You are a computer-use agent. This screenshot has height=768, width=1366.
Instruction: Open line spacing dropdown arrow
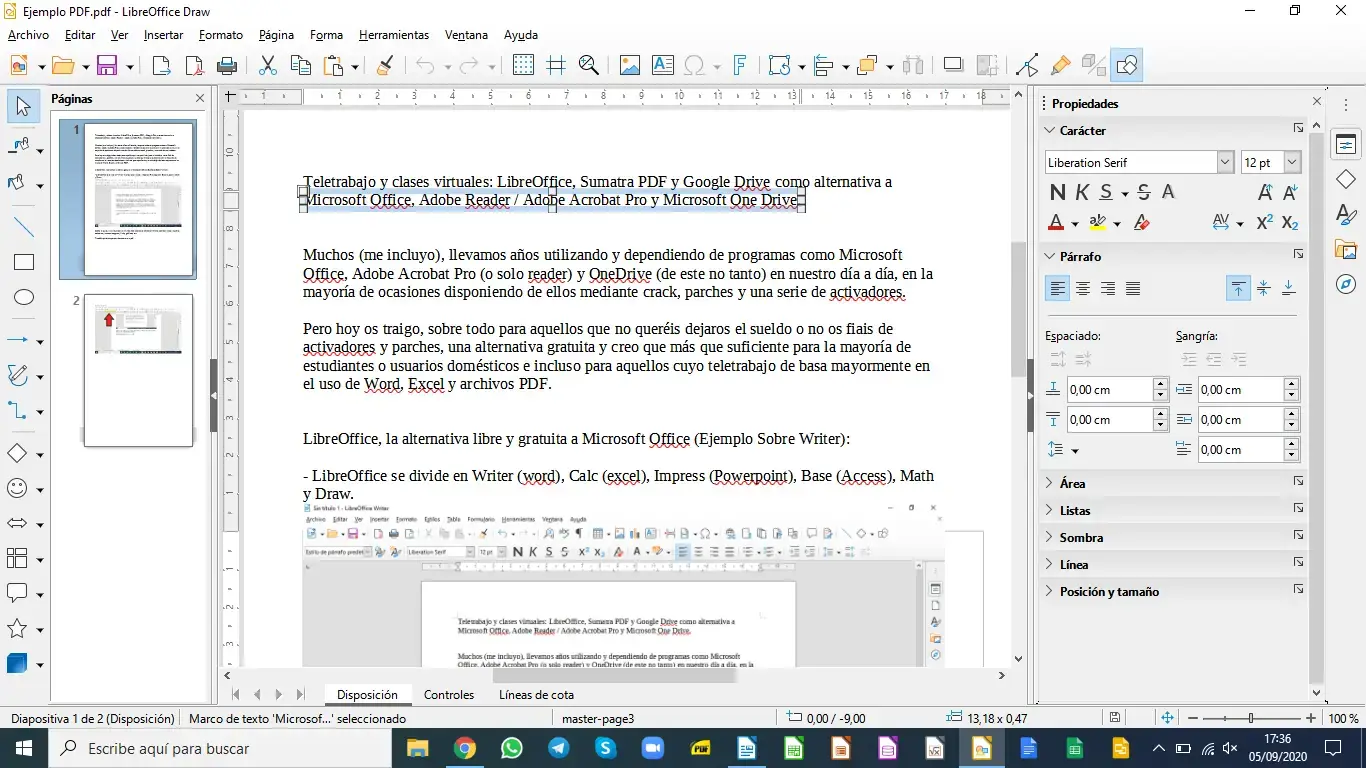point(1074,451)
